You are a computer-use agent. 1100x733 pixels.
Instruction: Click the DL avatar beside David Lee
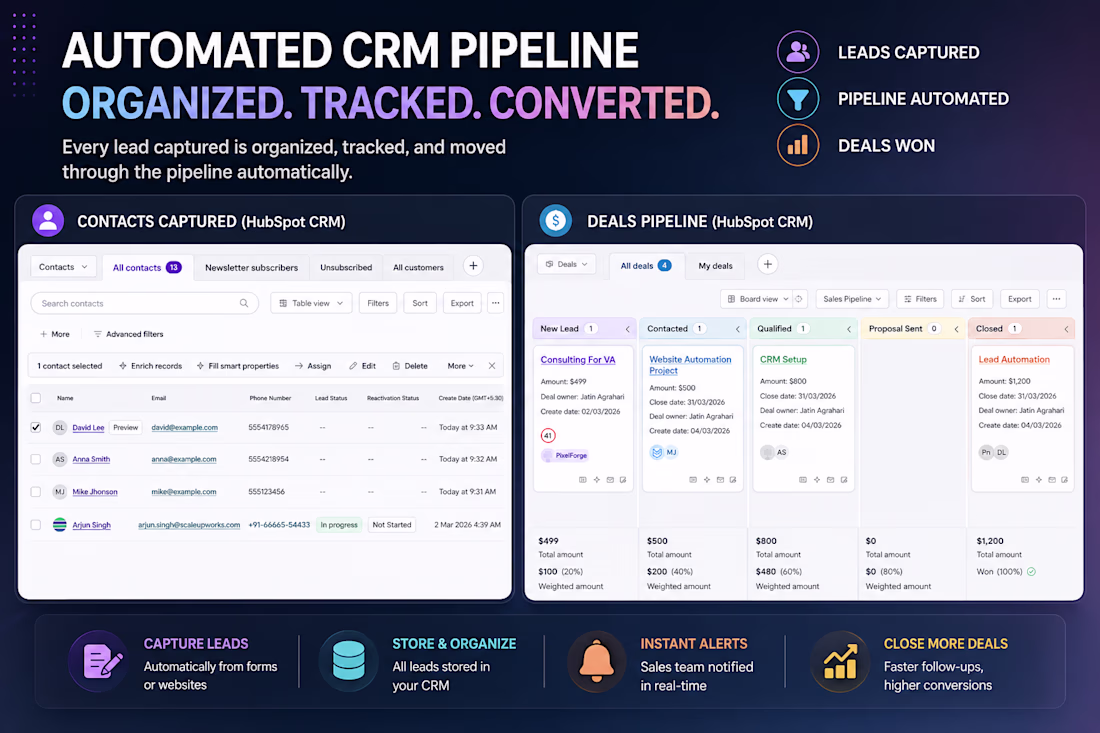tap(60, 427)
